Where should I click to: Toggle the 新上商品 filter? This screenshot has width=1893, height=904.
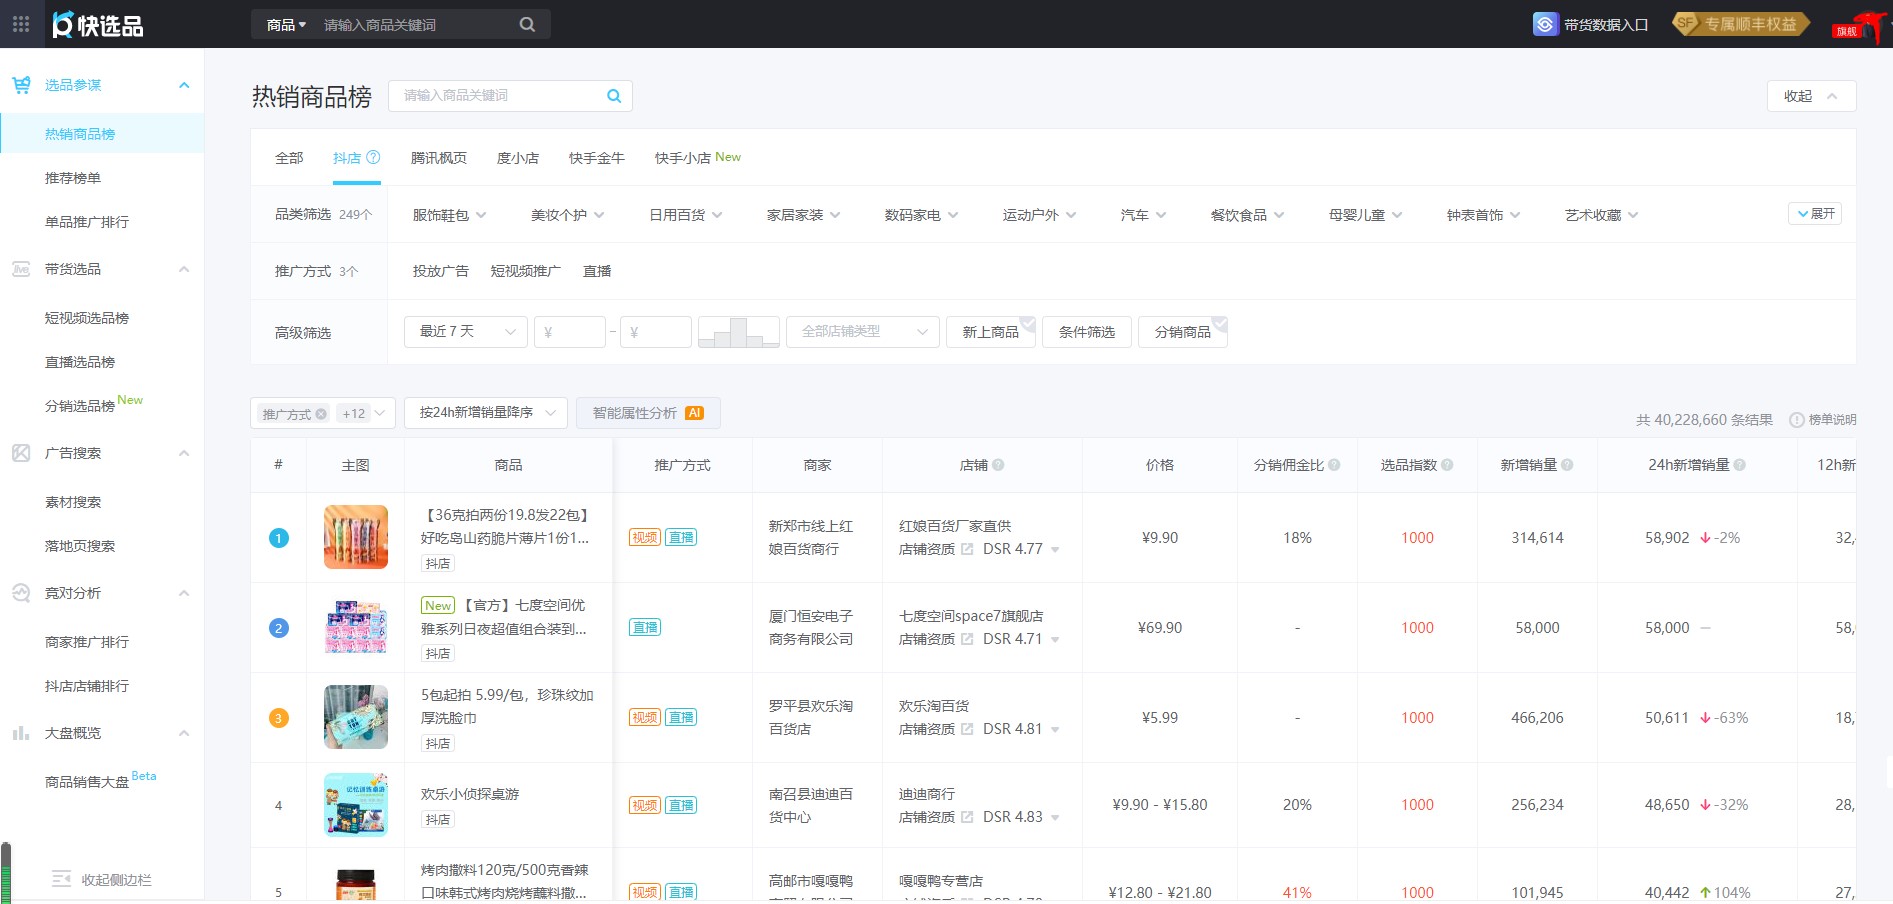[990, 331]
